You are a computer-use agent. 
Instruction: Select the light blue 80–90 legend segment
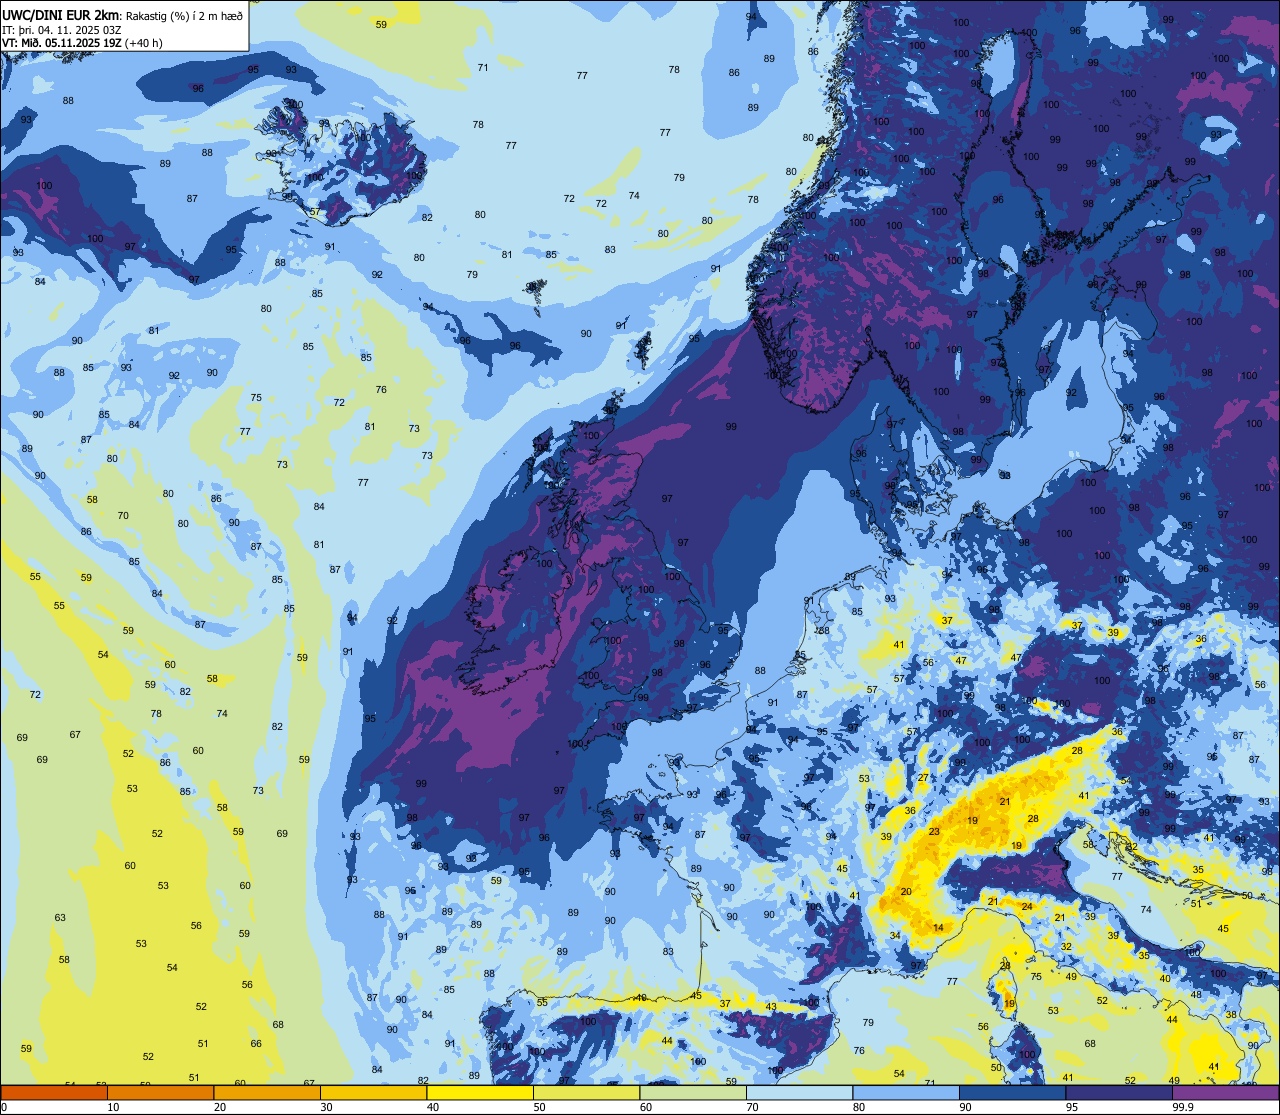906,1093
